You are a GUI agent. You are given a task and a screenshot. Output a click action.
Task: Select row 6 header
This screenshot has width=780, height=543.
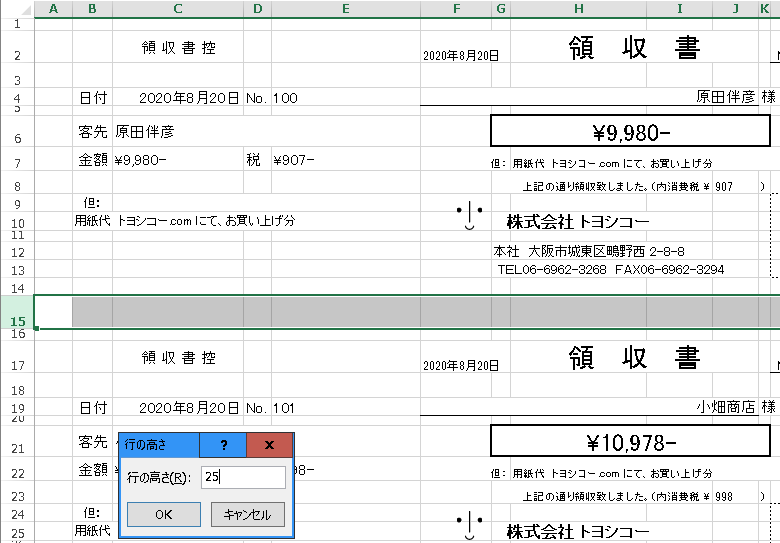(x=17, y=137)
